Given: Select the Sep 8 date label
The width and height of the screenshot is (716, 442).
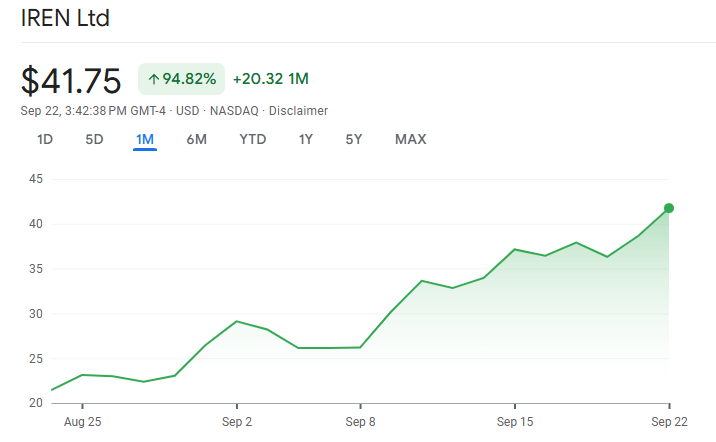Looking at the screenshot, I should click(360, 422).
